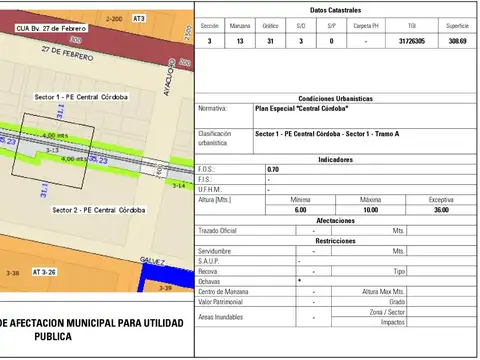Select the "Máxima" height header

[x=370, y=200]
